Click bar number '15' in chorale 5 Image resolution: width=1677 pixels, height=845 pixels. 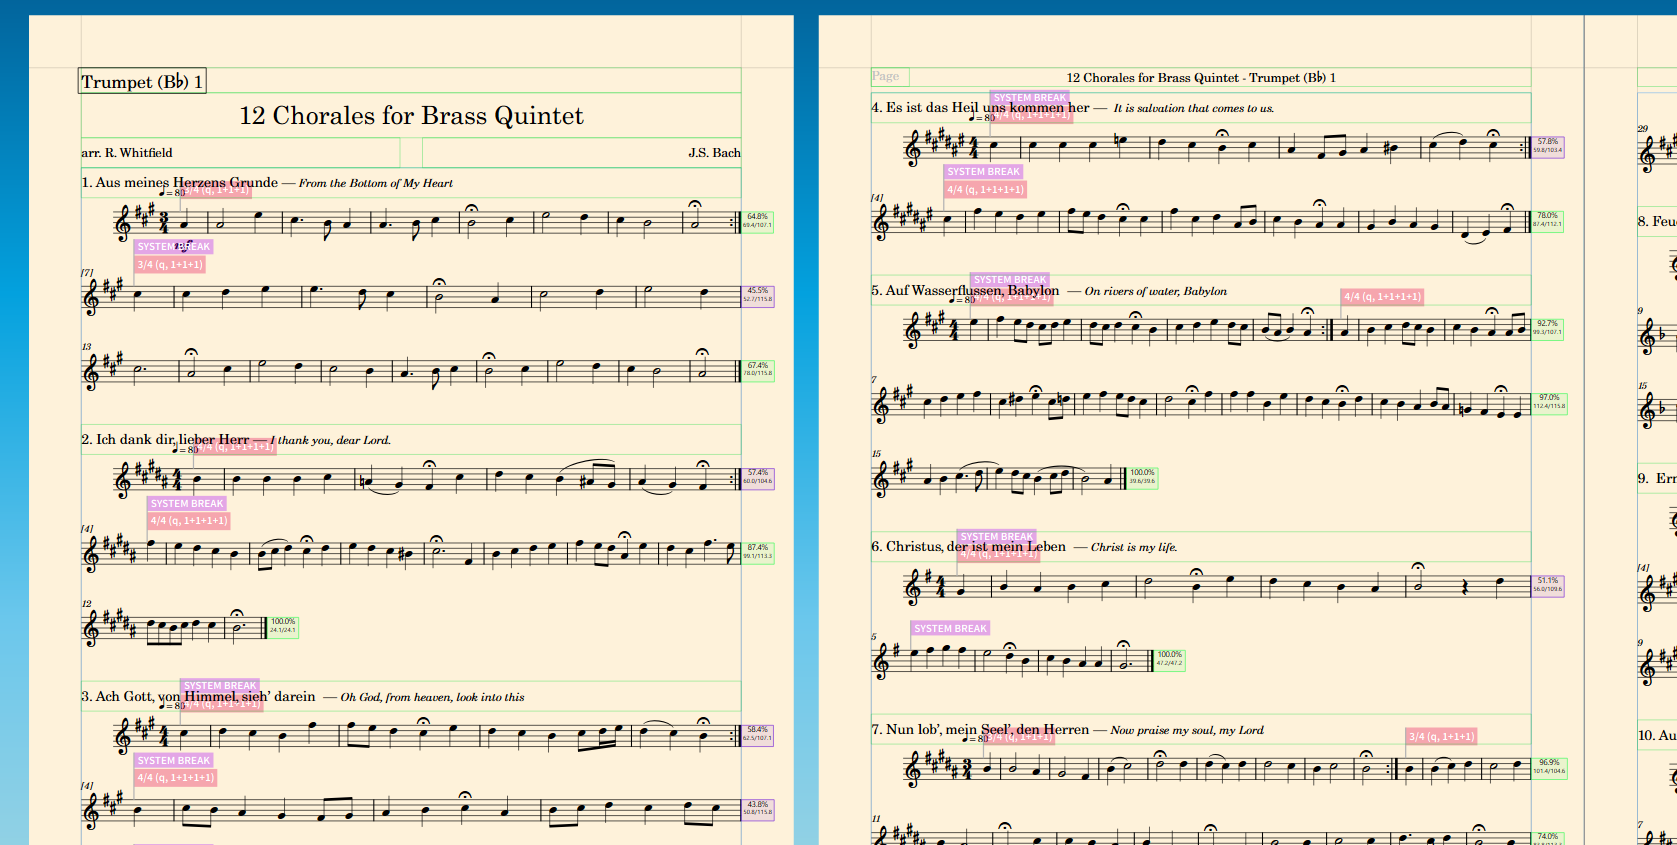(876, 454)
